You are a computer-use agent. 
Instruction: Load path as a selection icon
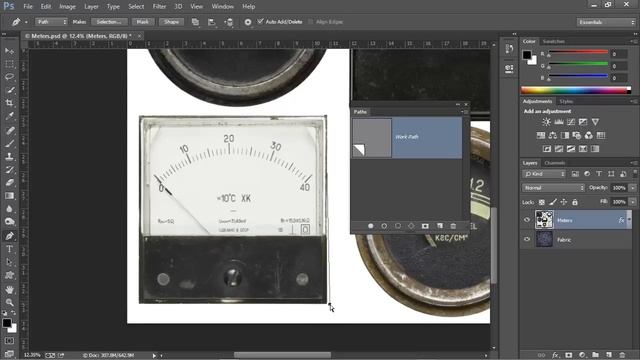[398, 226]
